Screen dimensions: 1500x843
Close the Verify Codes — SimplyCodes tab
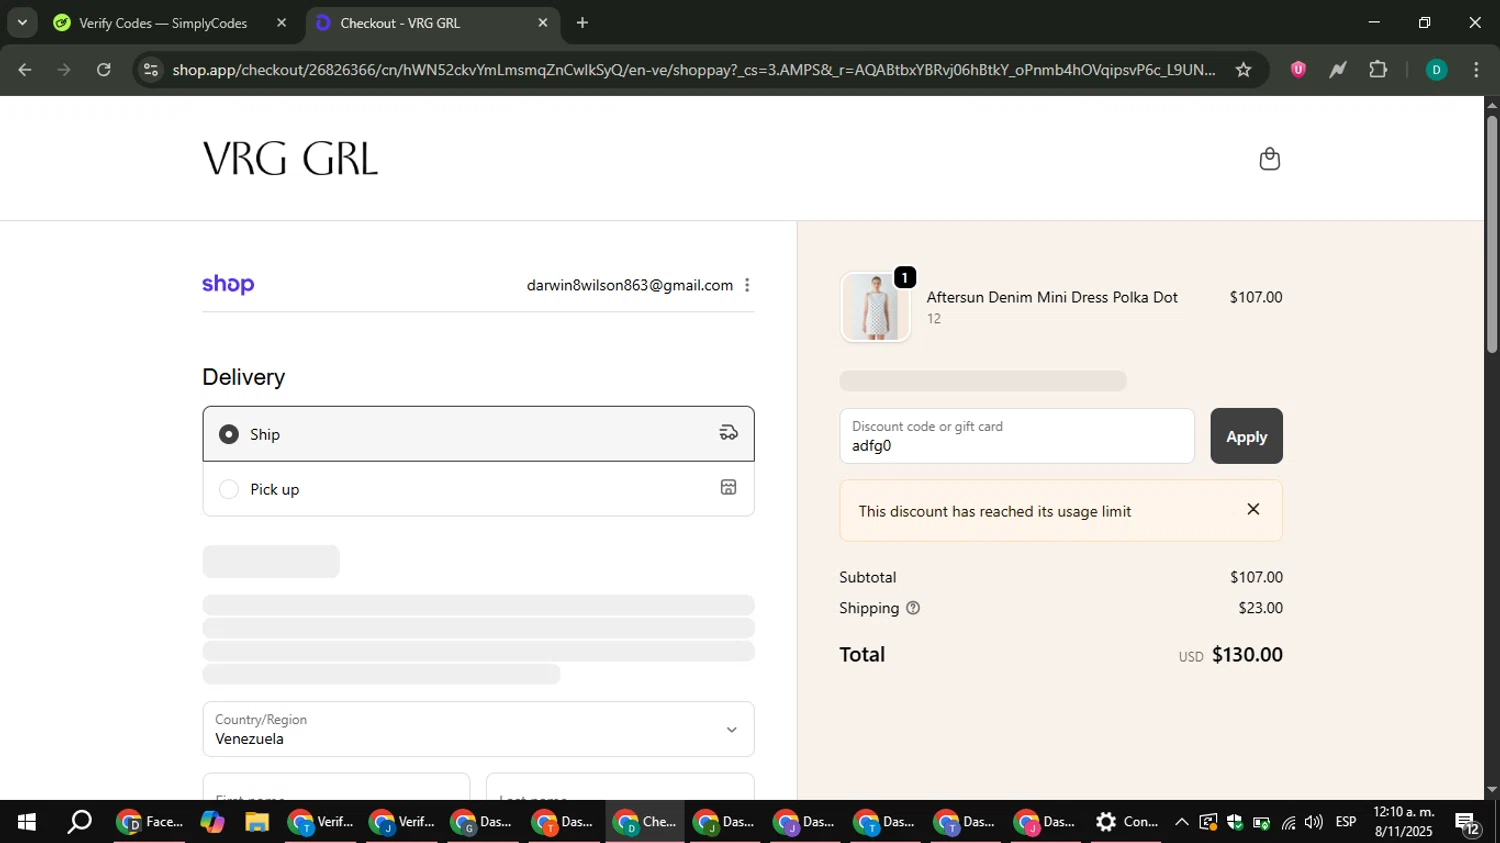click(281, 23)
